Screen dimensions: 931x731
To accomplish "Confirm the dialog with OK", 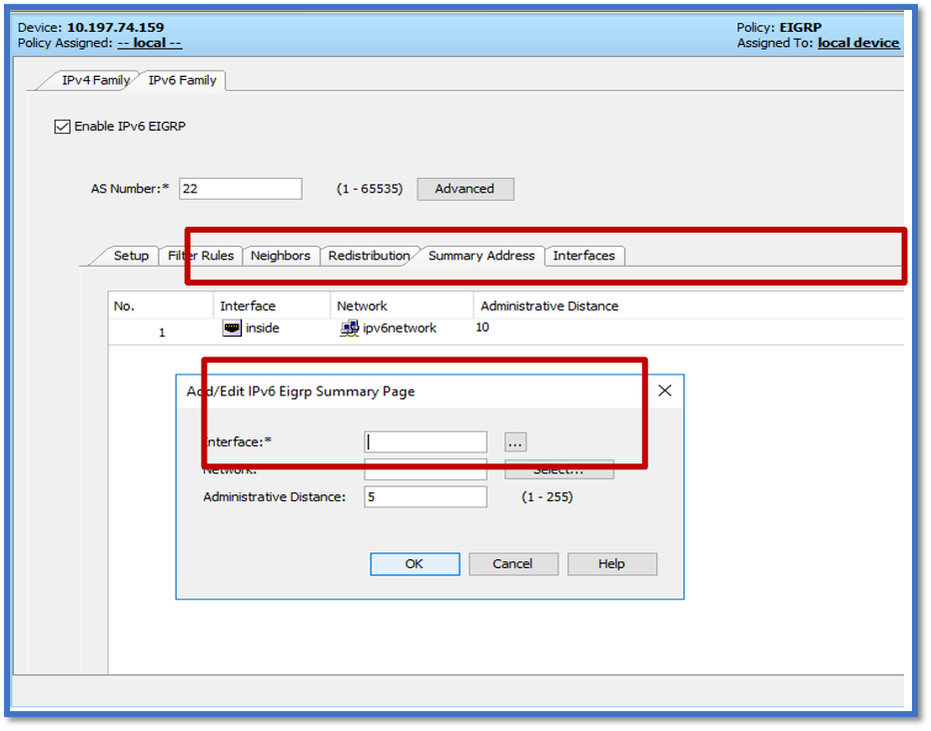I will click(x=414, y=564).
